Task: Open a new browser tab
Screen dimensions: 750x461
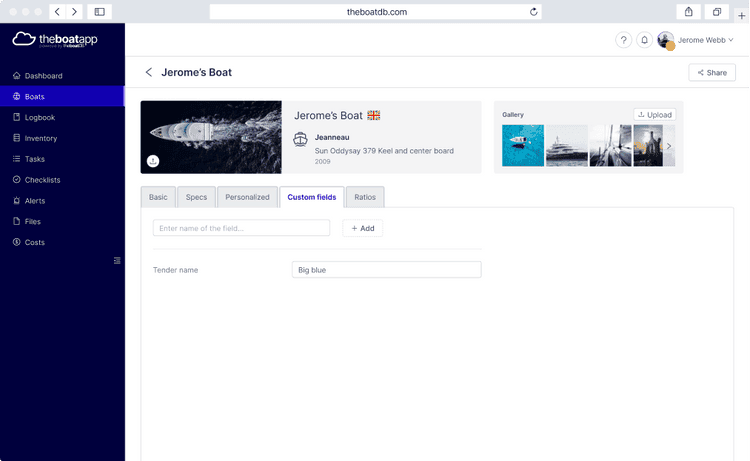Action: [x=741, y=16]
